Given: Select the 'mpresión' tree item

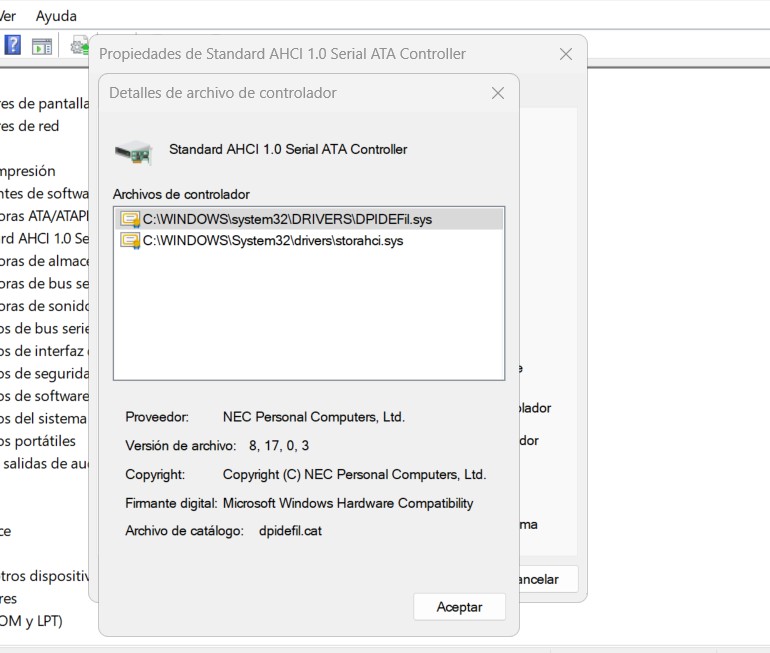Looking at the screenshot, I should pyautogui.click(x=28, y=171).
